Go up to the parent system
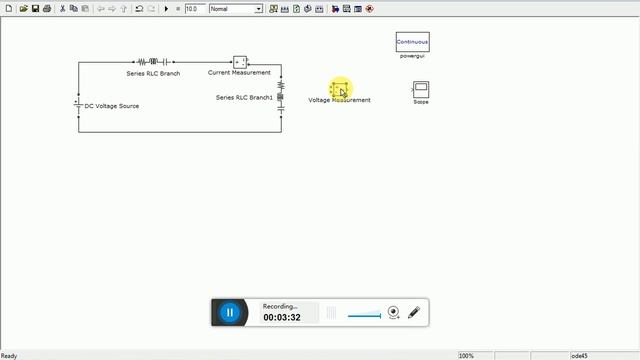The width and height of the screenshot is (640, 360). [124, 9]
